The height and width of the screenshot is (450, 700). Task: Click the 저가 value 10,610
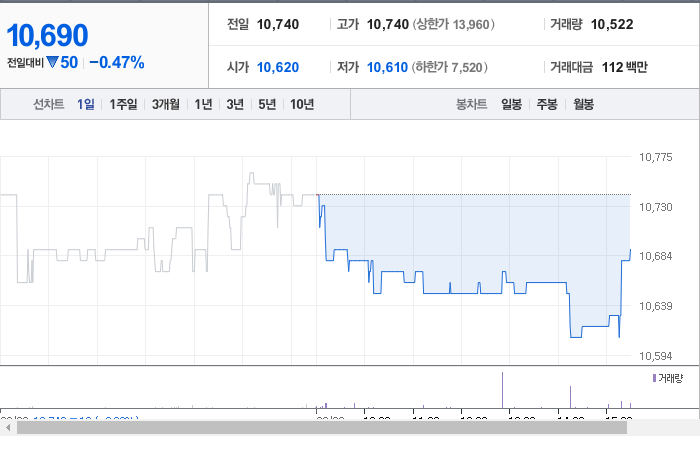pyautogui.click(x=387, y=67)
